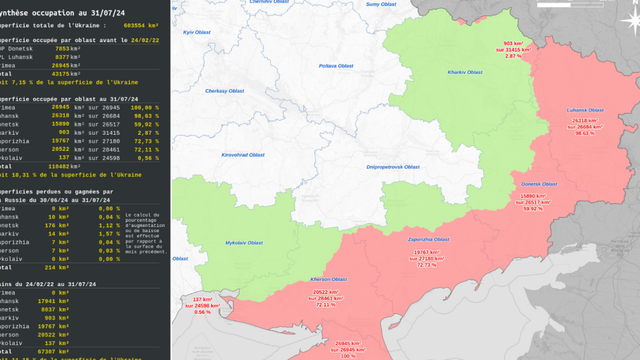Click the map scale bar
Screen dimensions: 640x360
[570, 5]
